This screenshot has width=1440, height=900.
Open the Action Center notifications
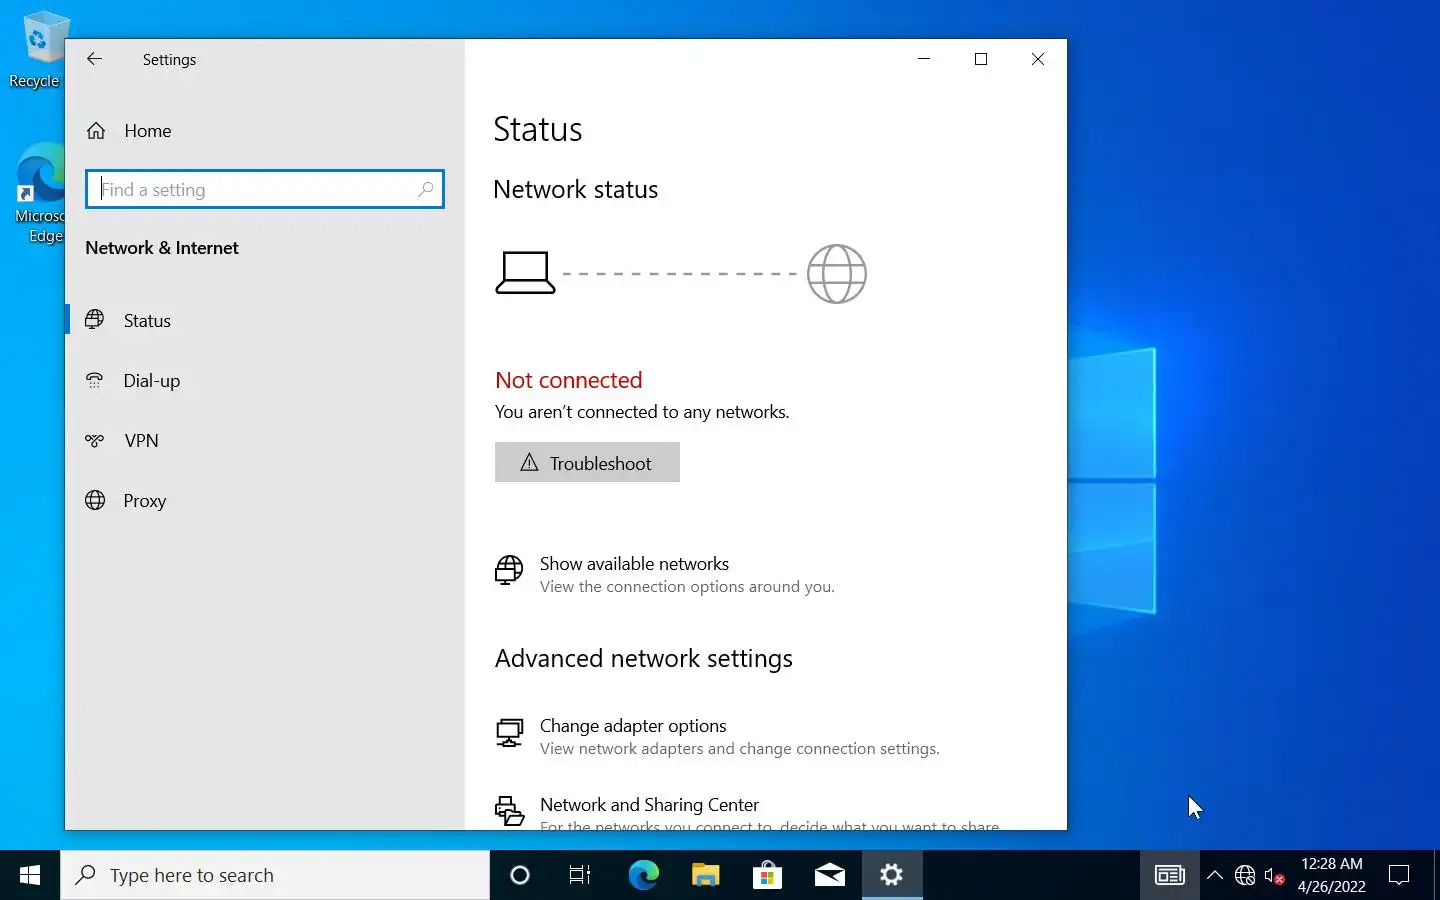click(1399, 875)
